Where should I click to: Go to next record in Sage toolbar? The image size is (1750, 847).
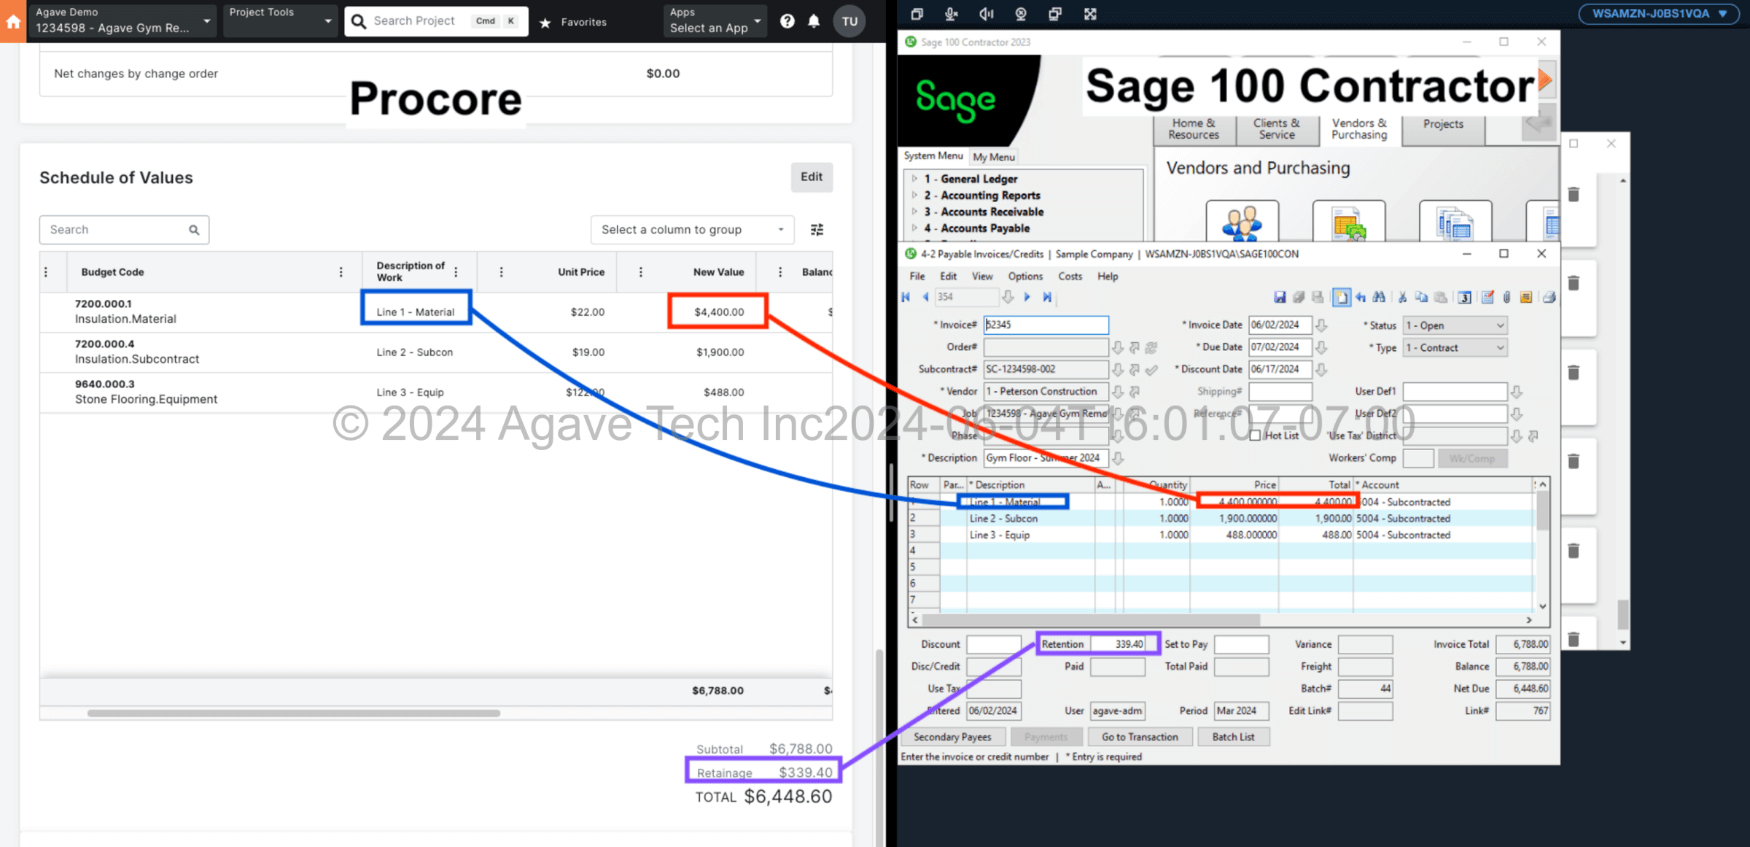coord(1027,297)
